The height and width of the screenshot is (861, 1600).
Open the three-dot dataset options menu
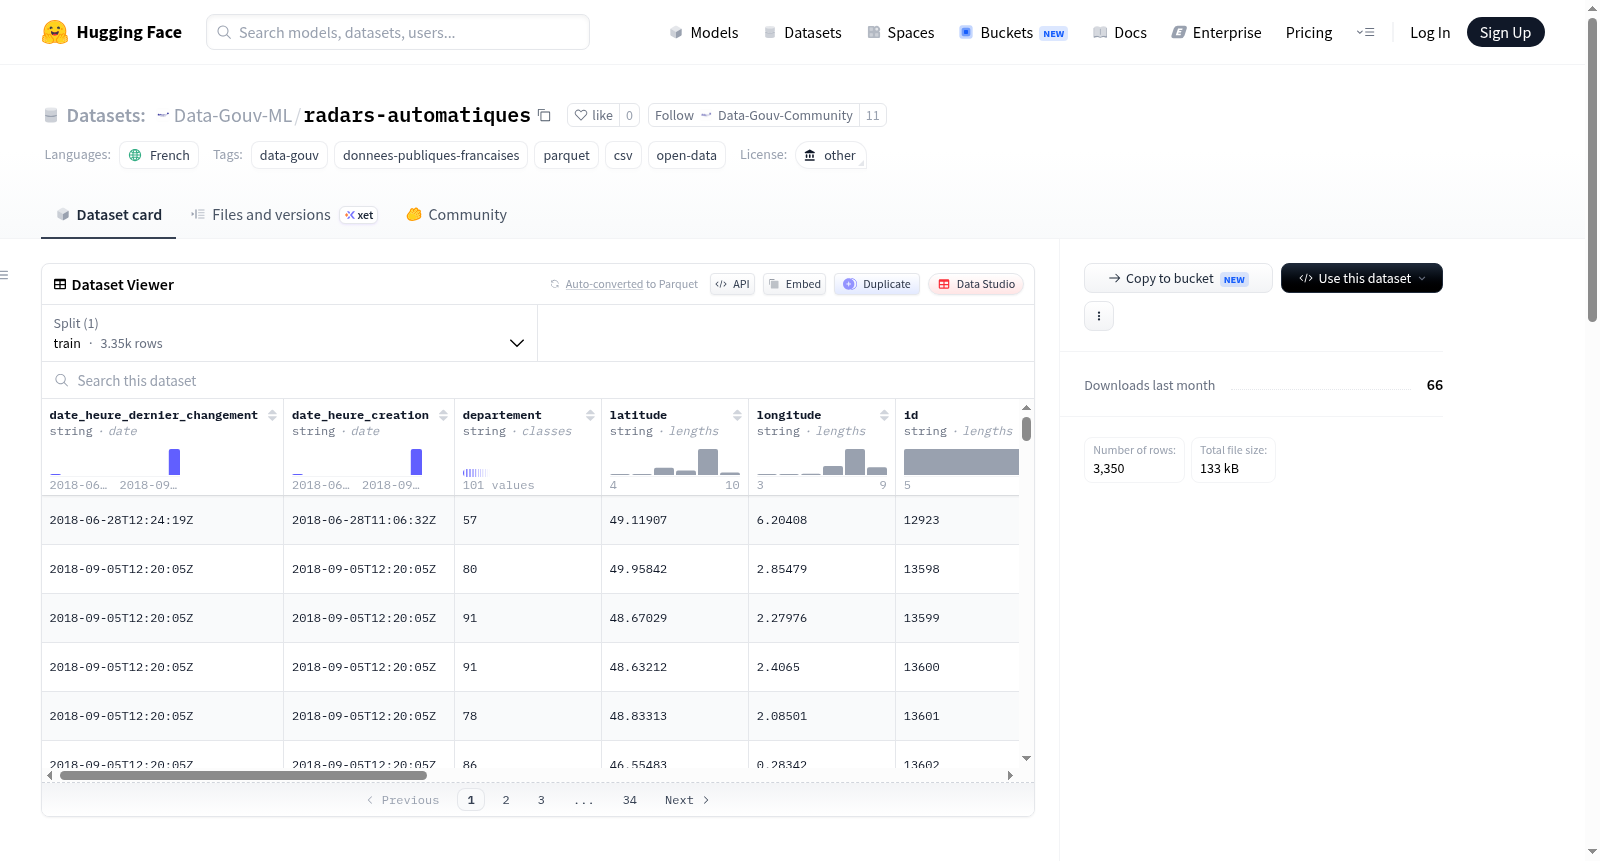1099,316
